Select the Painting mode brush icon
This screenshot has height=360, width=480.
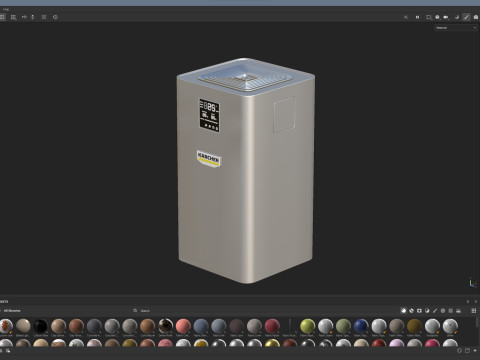(x=466, y=17)
